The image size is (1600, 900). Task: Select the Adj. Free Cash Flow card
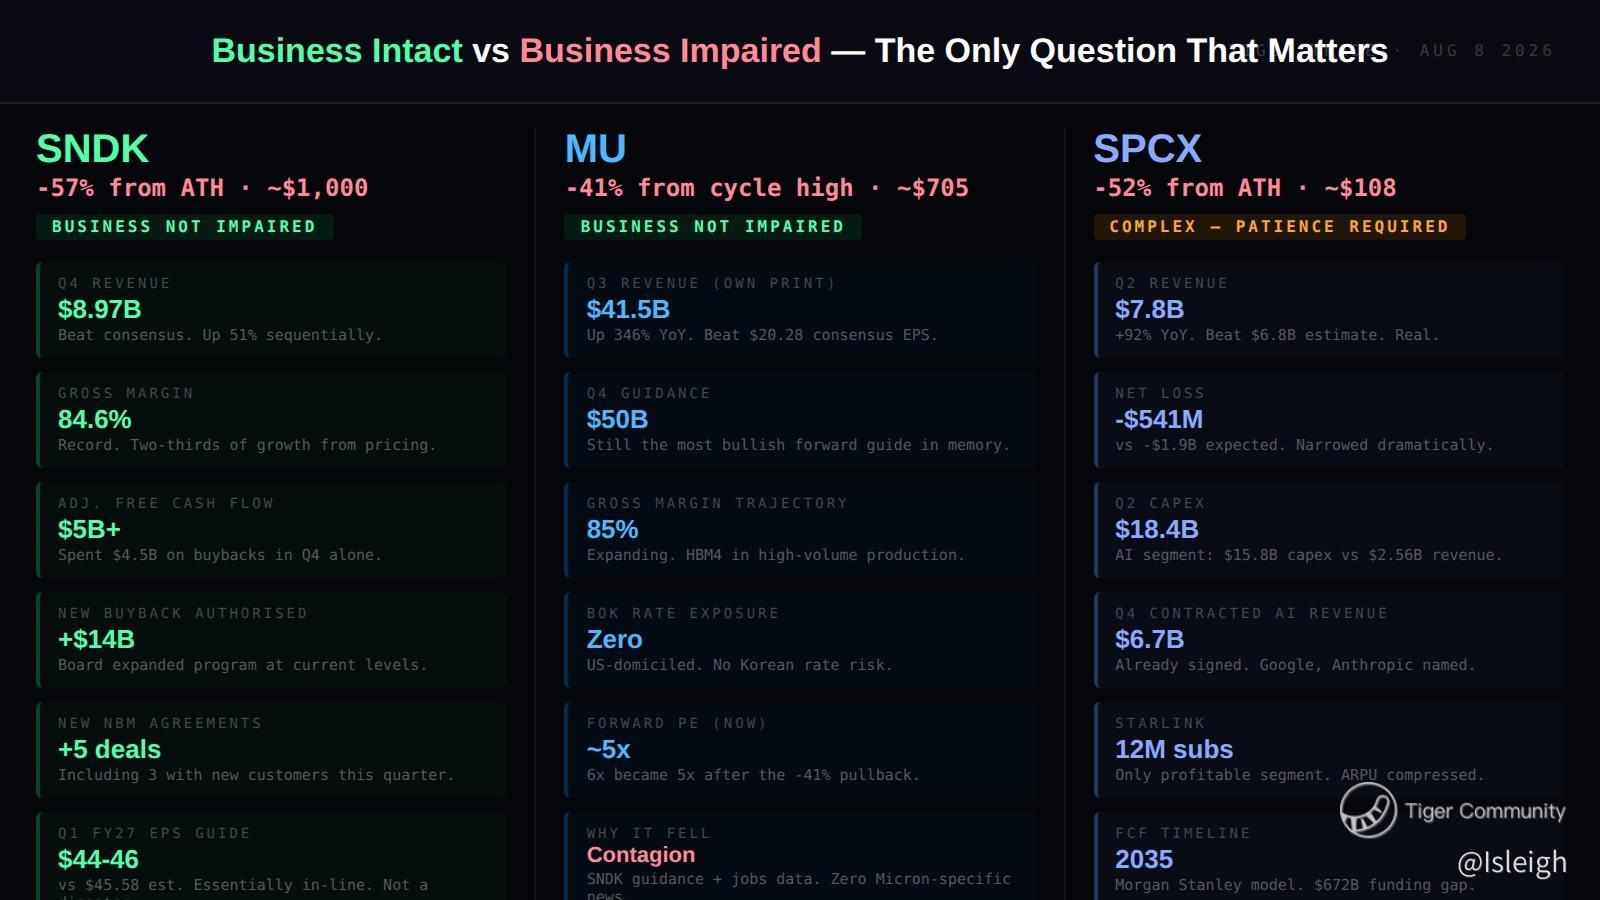point(272,530)
